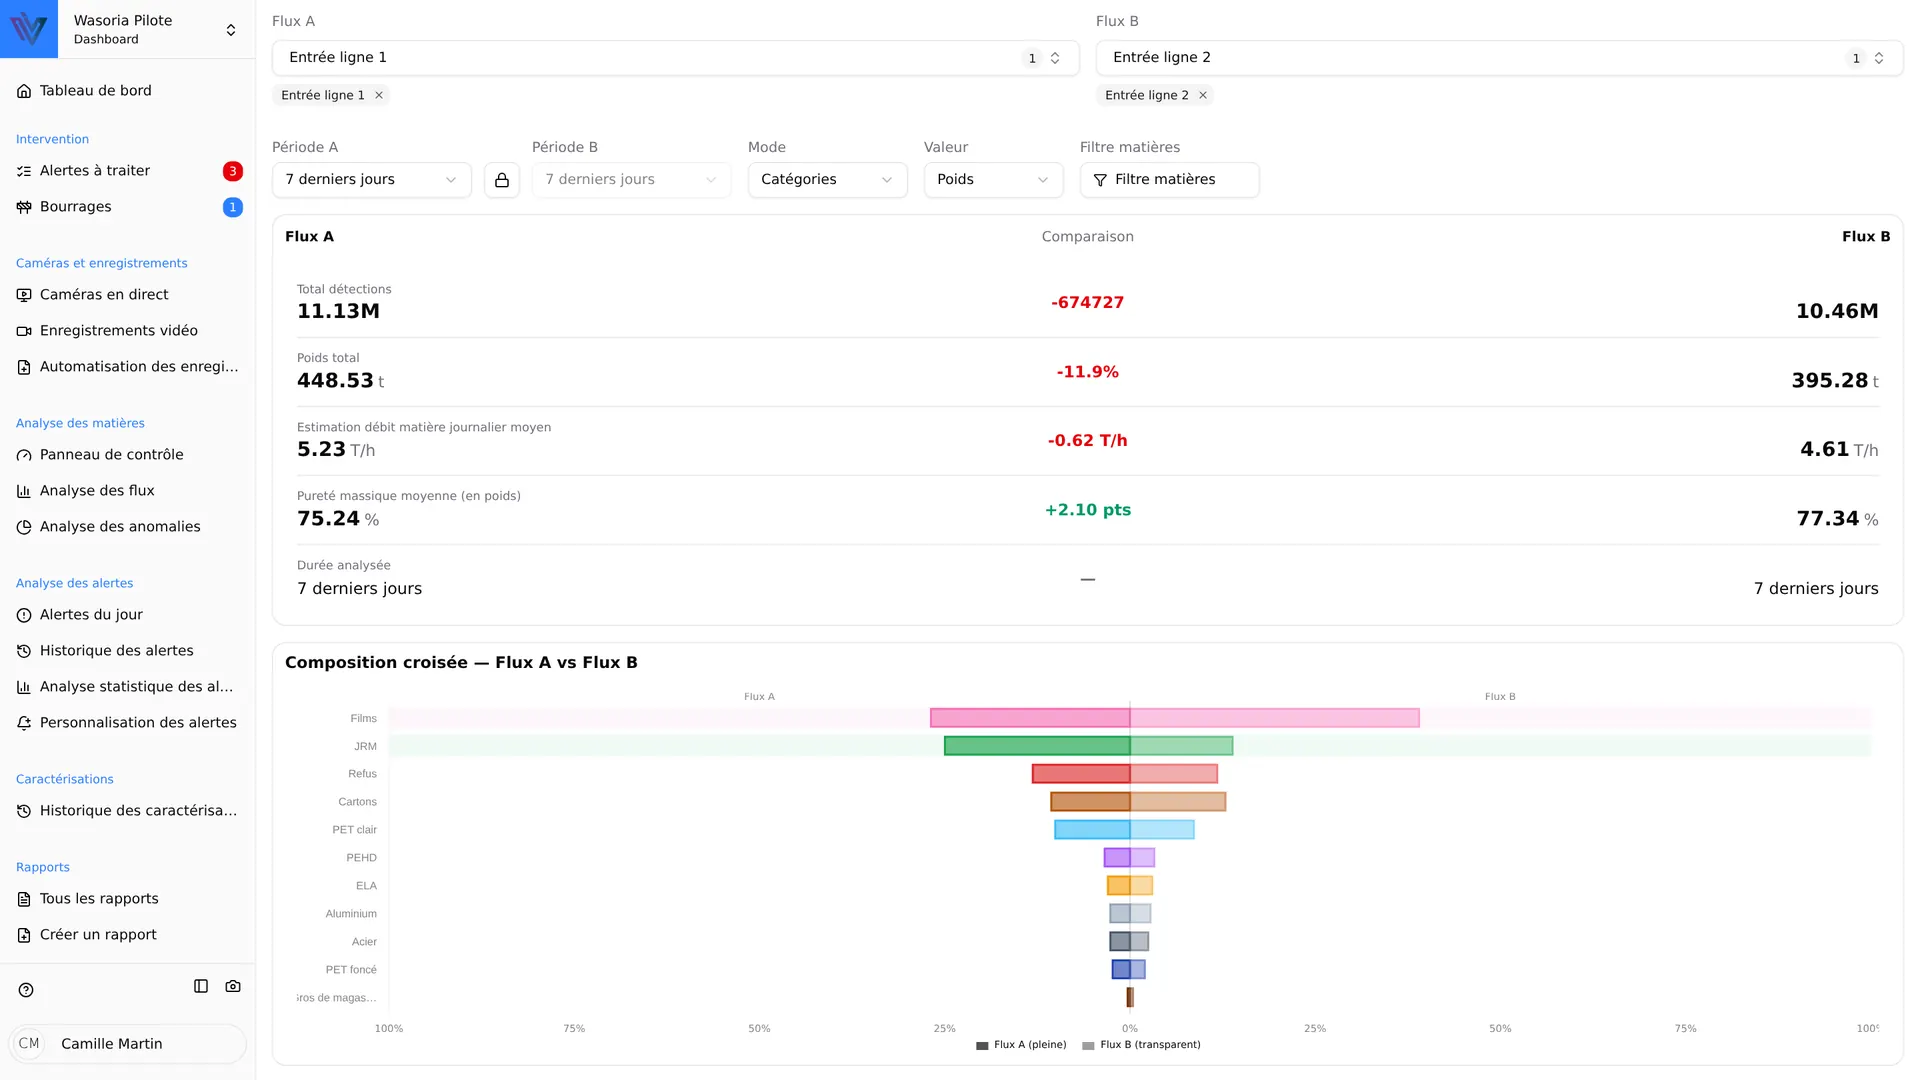Open Alertes du jour
Screen dimensions: 1920x1080
pos(128,615)
